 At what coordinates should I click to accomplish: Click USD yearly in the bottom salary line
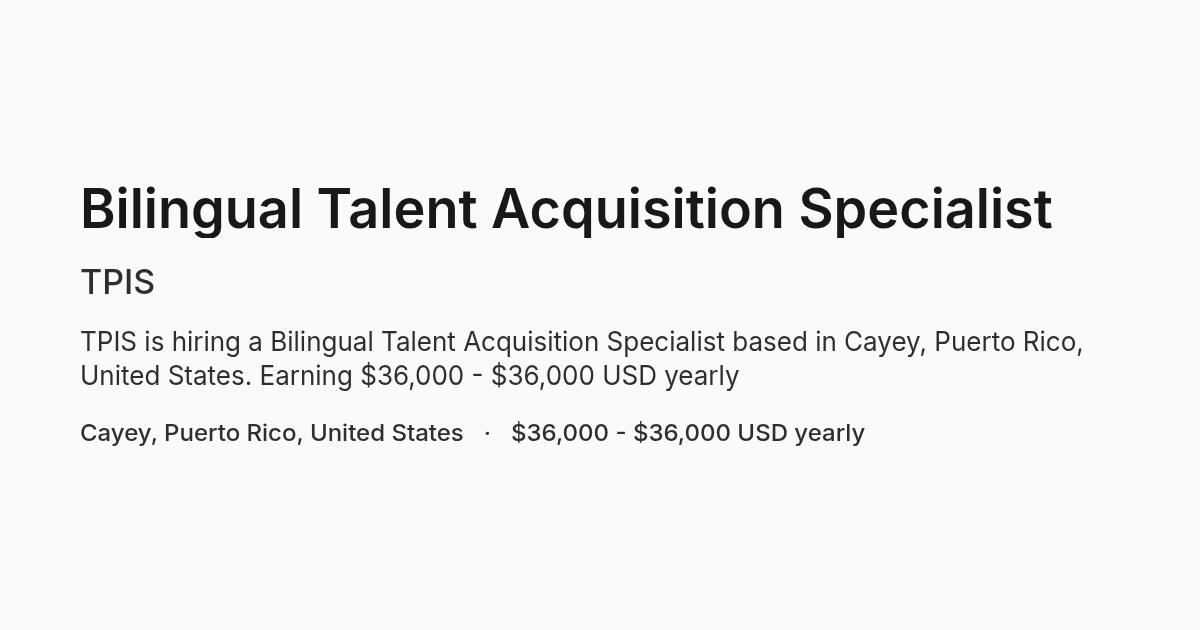coord(801,433)
